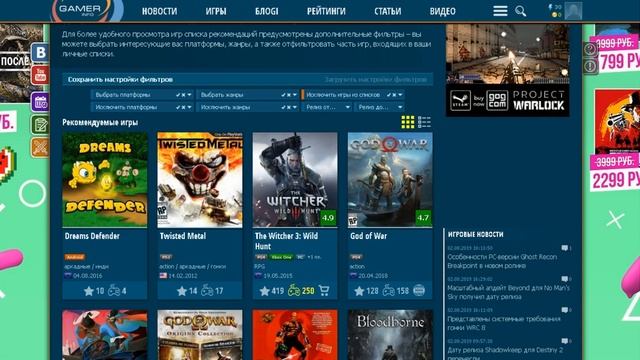Open God of War Origins Collection cover

pyautogui.click(x=200, y=335)
